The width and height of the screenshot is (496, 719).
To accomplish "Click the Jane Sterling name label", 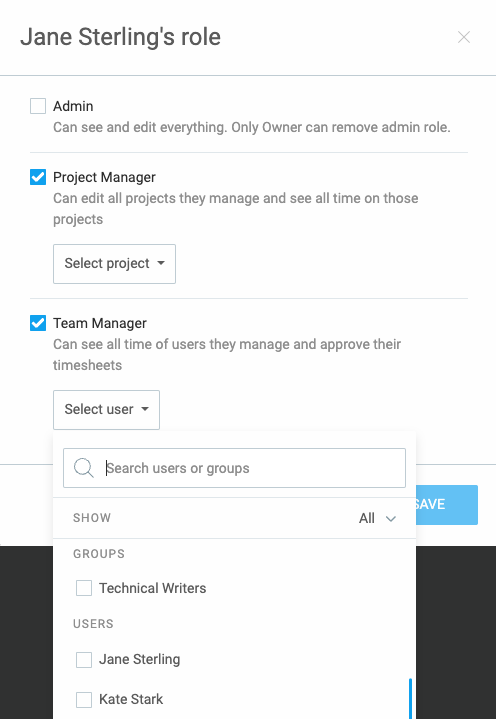I will tap(140, 659).
